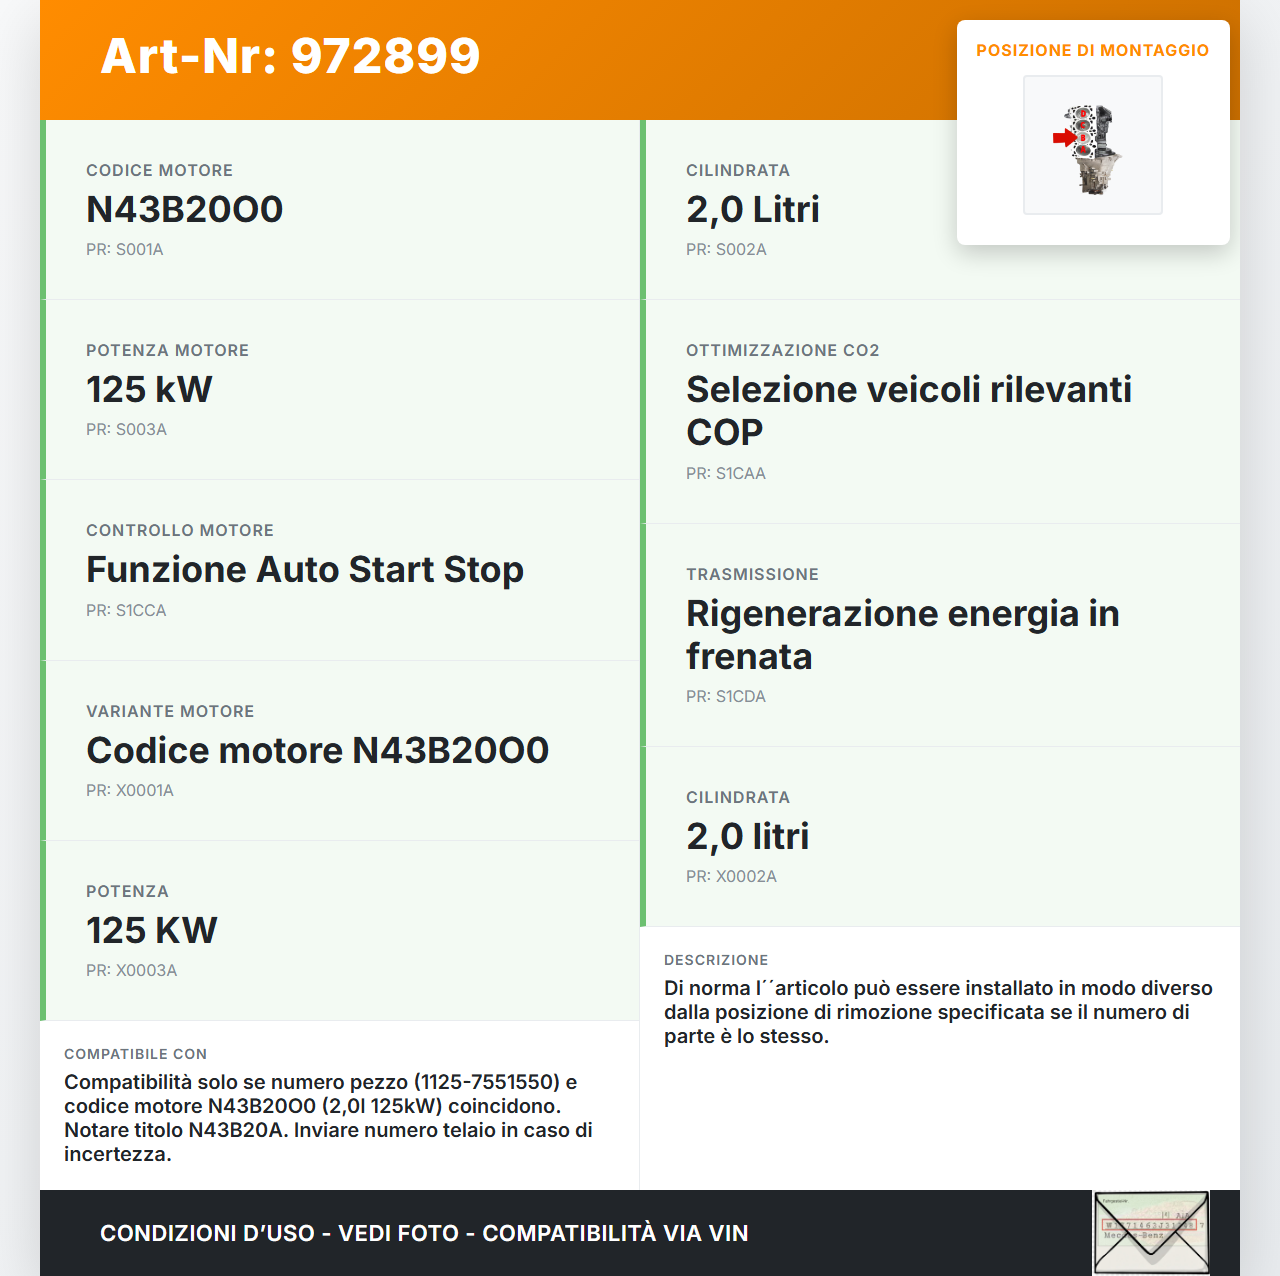Click the Art-Nr: 972899 title
Image resolution: width=1280 pixels, height=1276 pixels.
[290, 56]
